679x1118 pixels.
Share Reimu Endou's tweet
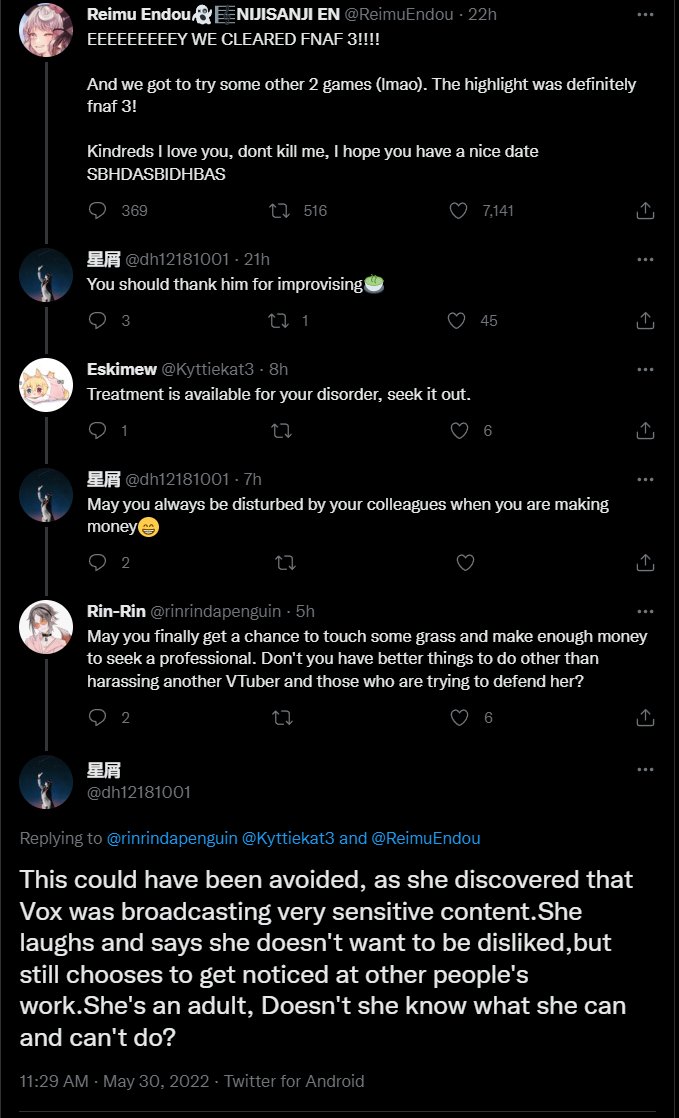coord(646,210)
